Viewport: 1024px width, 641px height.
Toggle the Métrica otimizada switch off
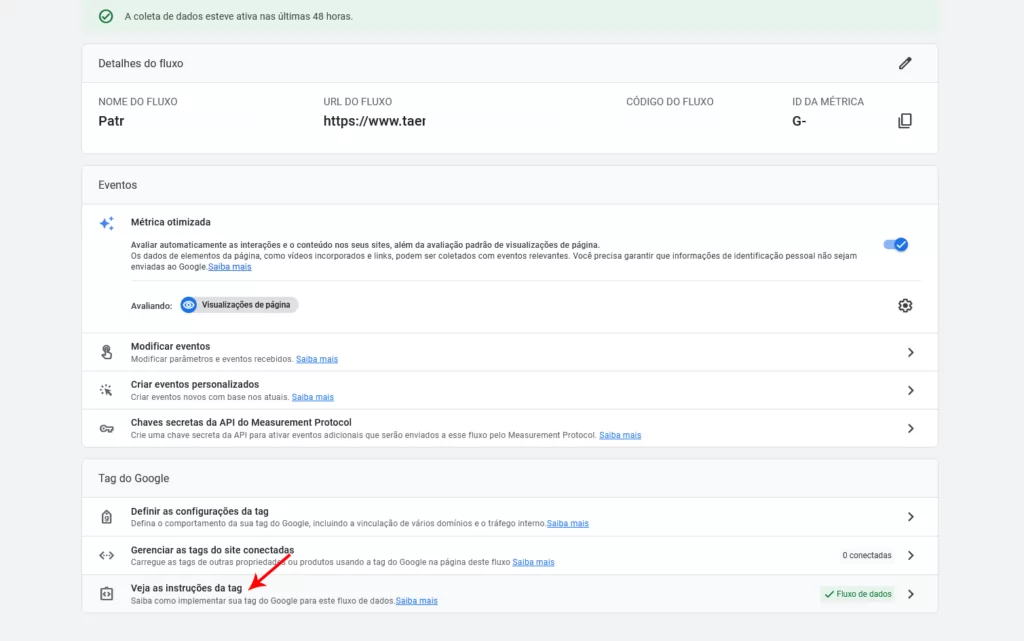pyautogui.click(x=895, y=245)
